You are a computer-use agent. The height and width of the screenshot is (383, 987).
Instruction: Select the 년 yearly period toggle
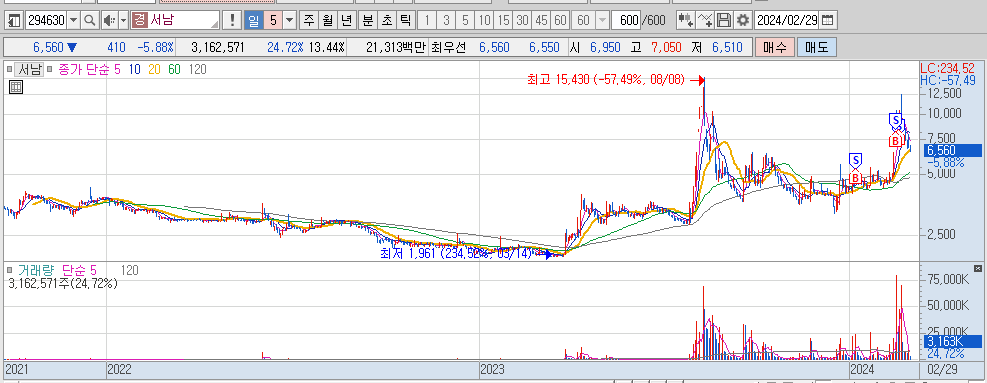coord(346,20)
